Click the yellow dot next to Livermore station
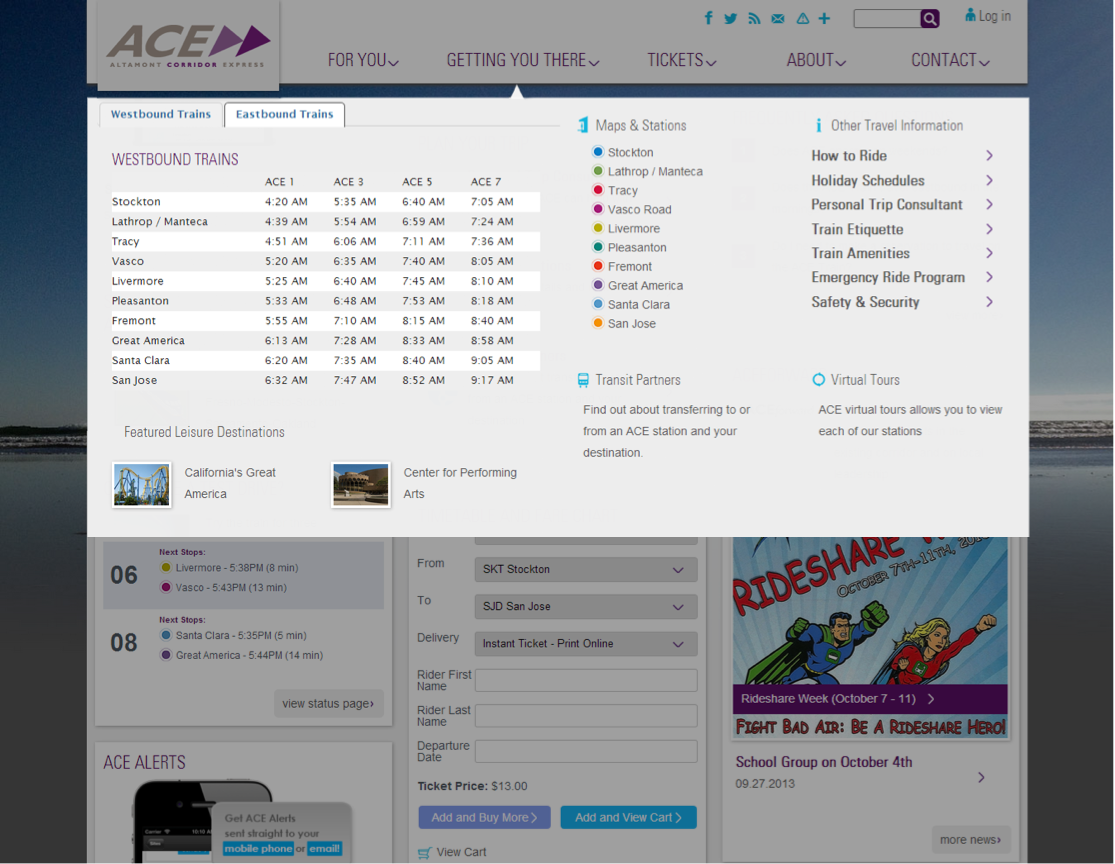1115x864 pixels. [x=598, y=228]
